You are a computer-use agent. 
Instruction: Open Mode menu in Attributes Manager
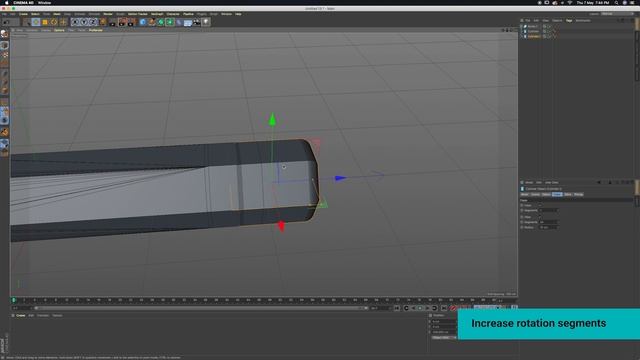coord(529,182)
